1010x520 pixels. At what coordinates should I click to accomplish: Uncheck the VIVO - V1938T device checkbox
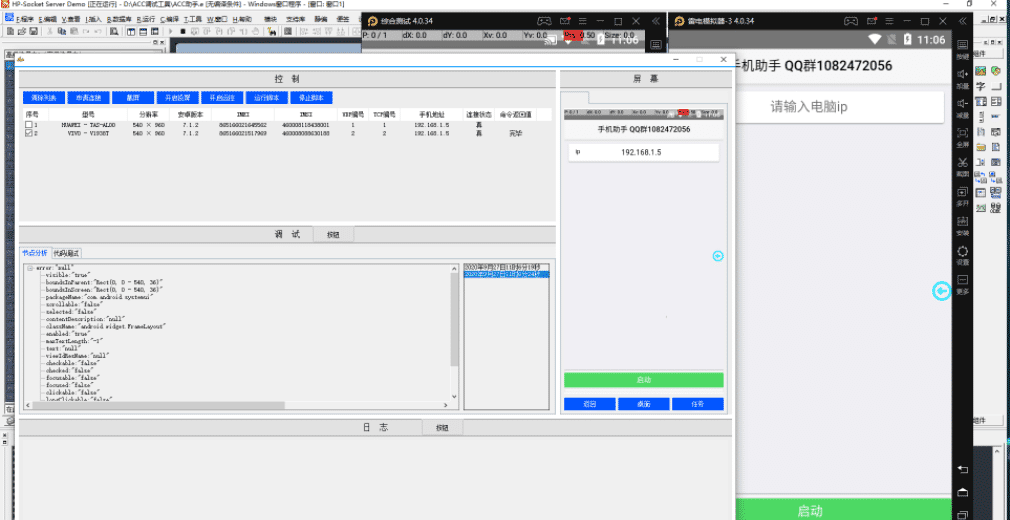pyautogui.click(x=28, y=133)
